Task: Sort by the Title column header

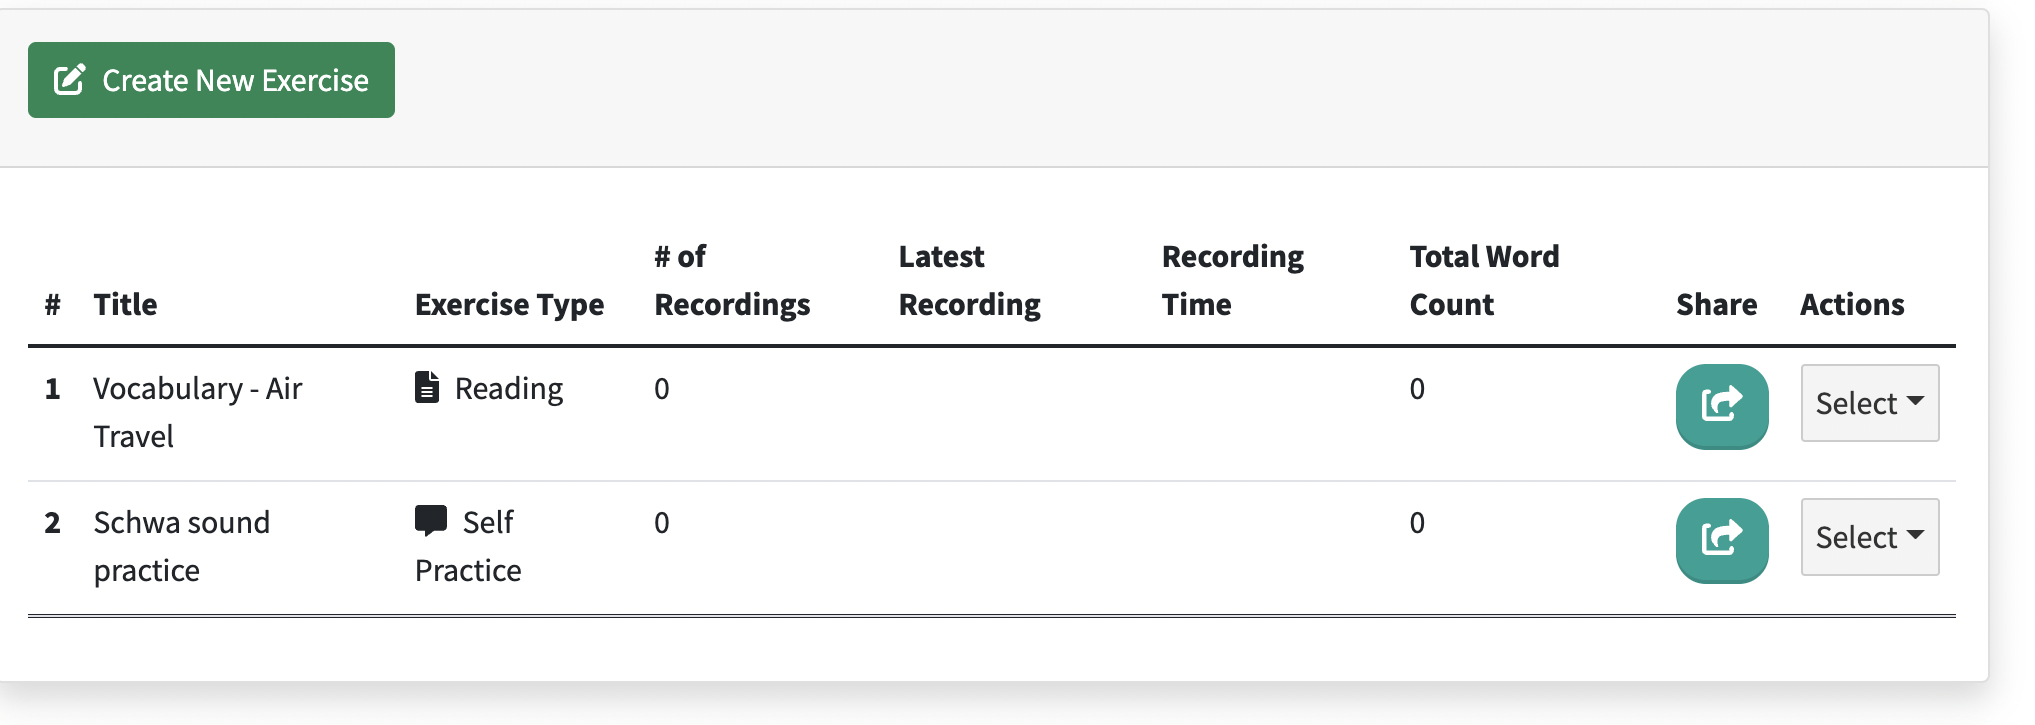Action: coord(125,304)
